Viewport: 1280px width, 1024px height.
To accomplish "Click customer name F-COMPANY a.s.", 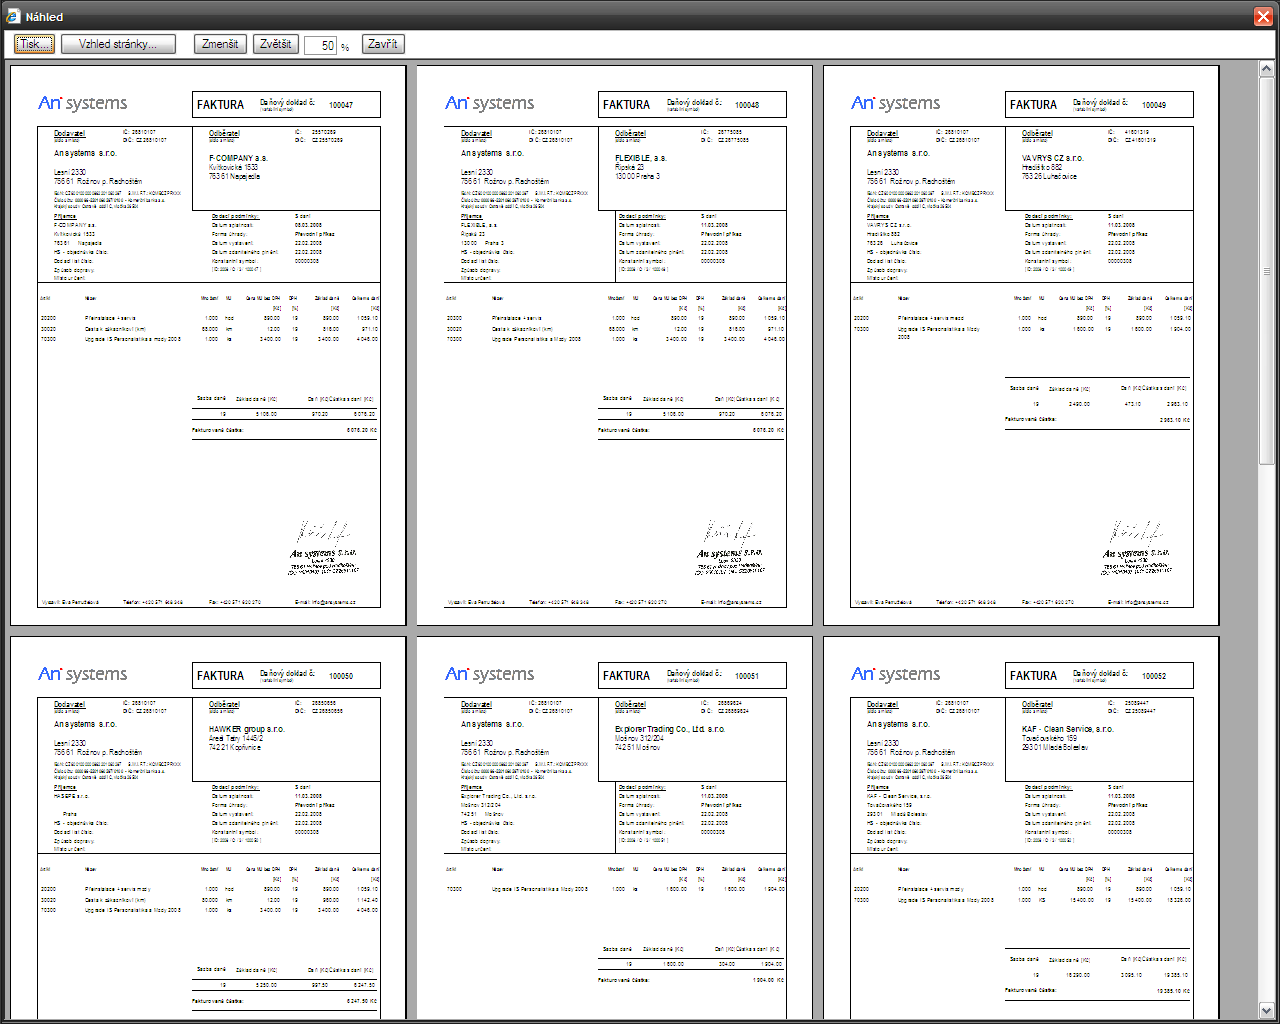I will (x=238, y=158).
